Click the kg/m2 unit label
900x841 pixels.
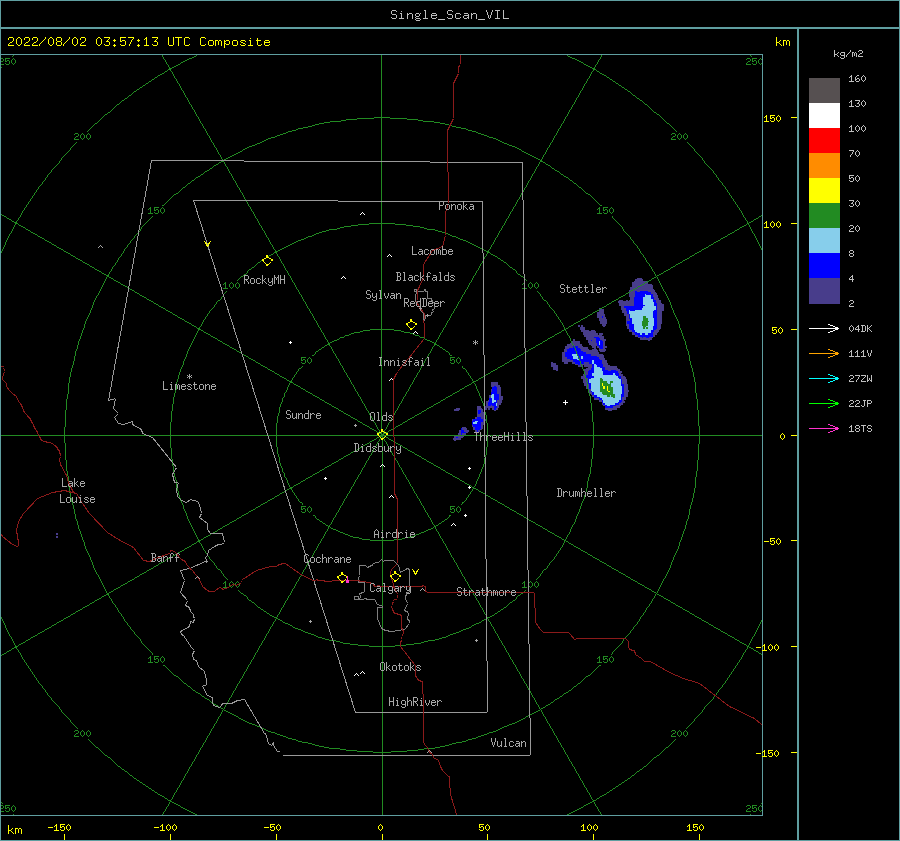[848, 54]
